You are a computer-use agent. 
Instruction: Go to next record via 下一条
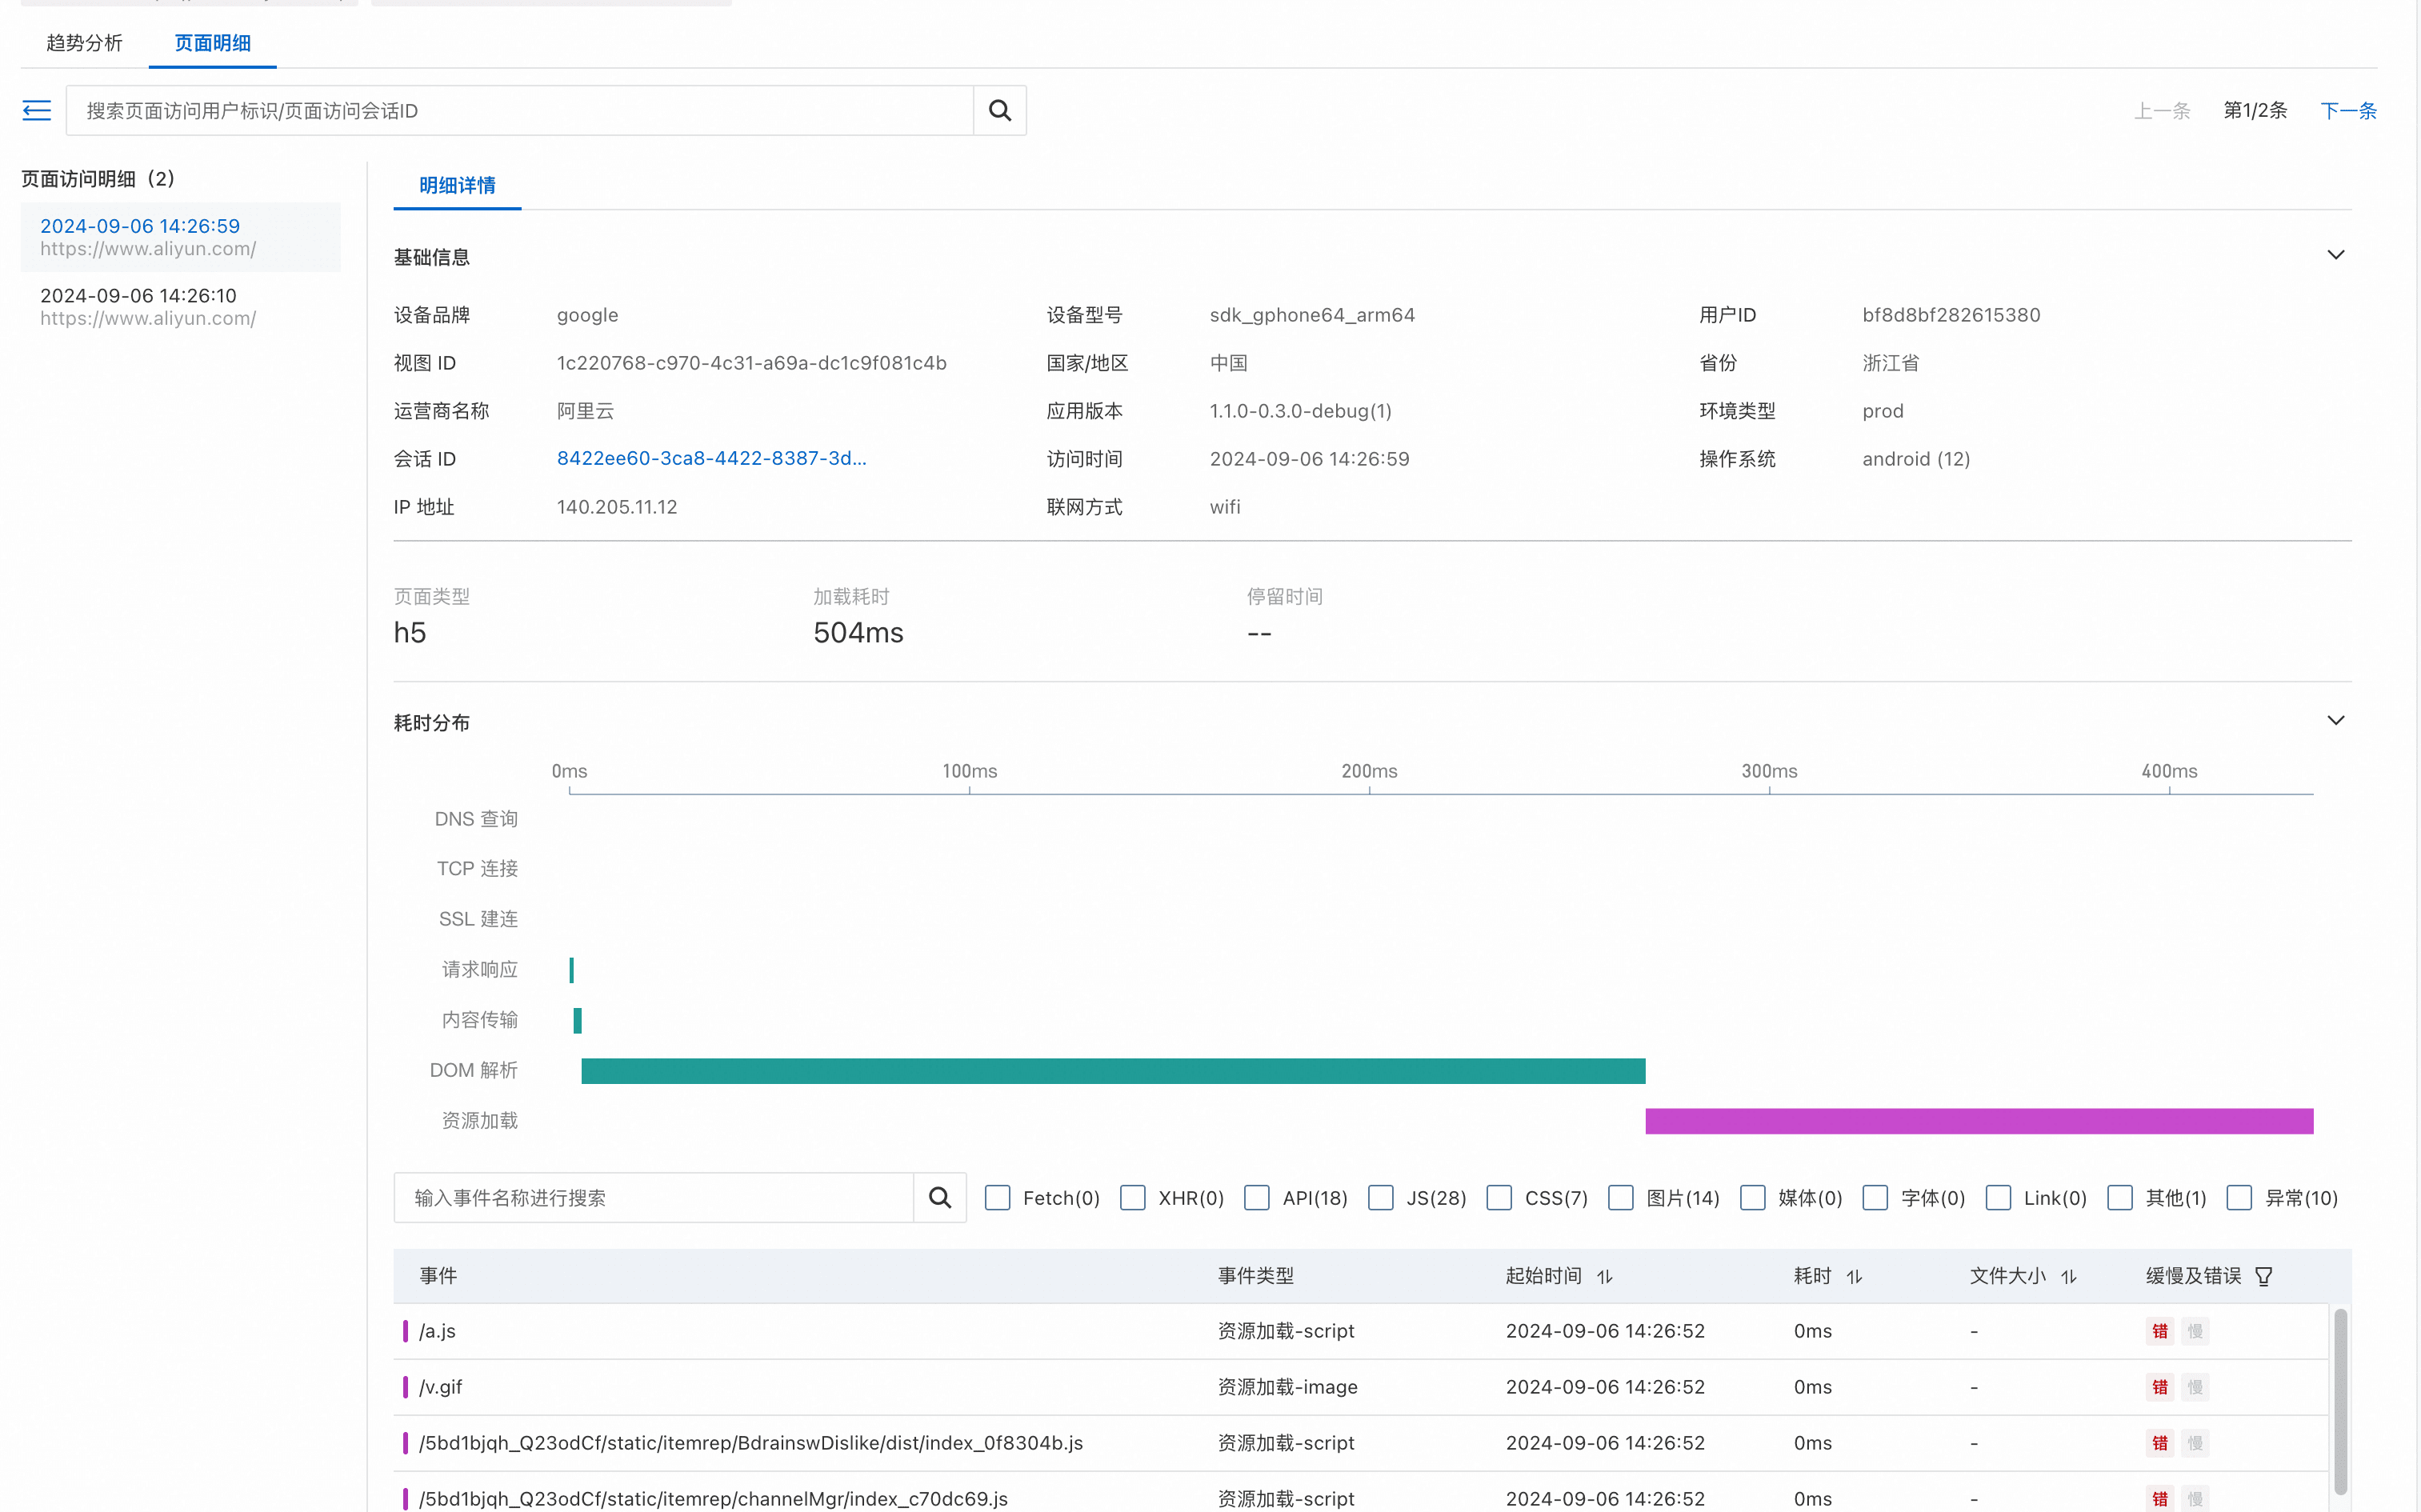tap(2347, 110)
